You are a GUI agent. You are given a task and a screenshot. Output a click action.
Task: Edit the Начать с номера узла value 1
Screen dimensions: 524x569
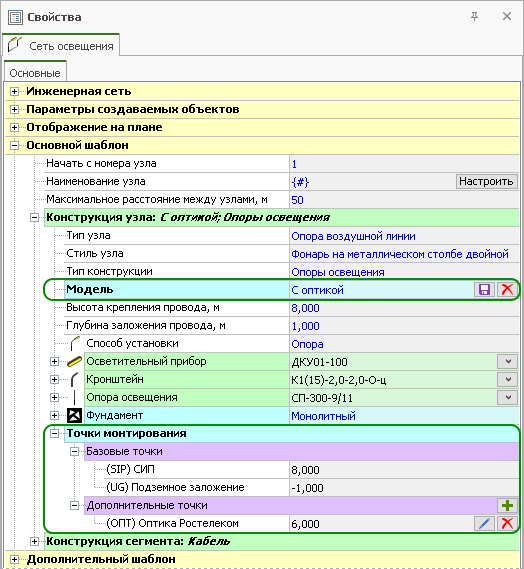point(404,164)
